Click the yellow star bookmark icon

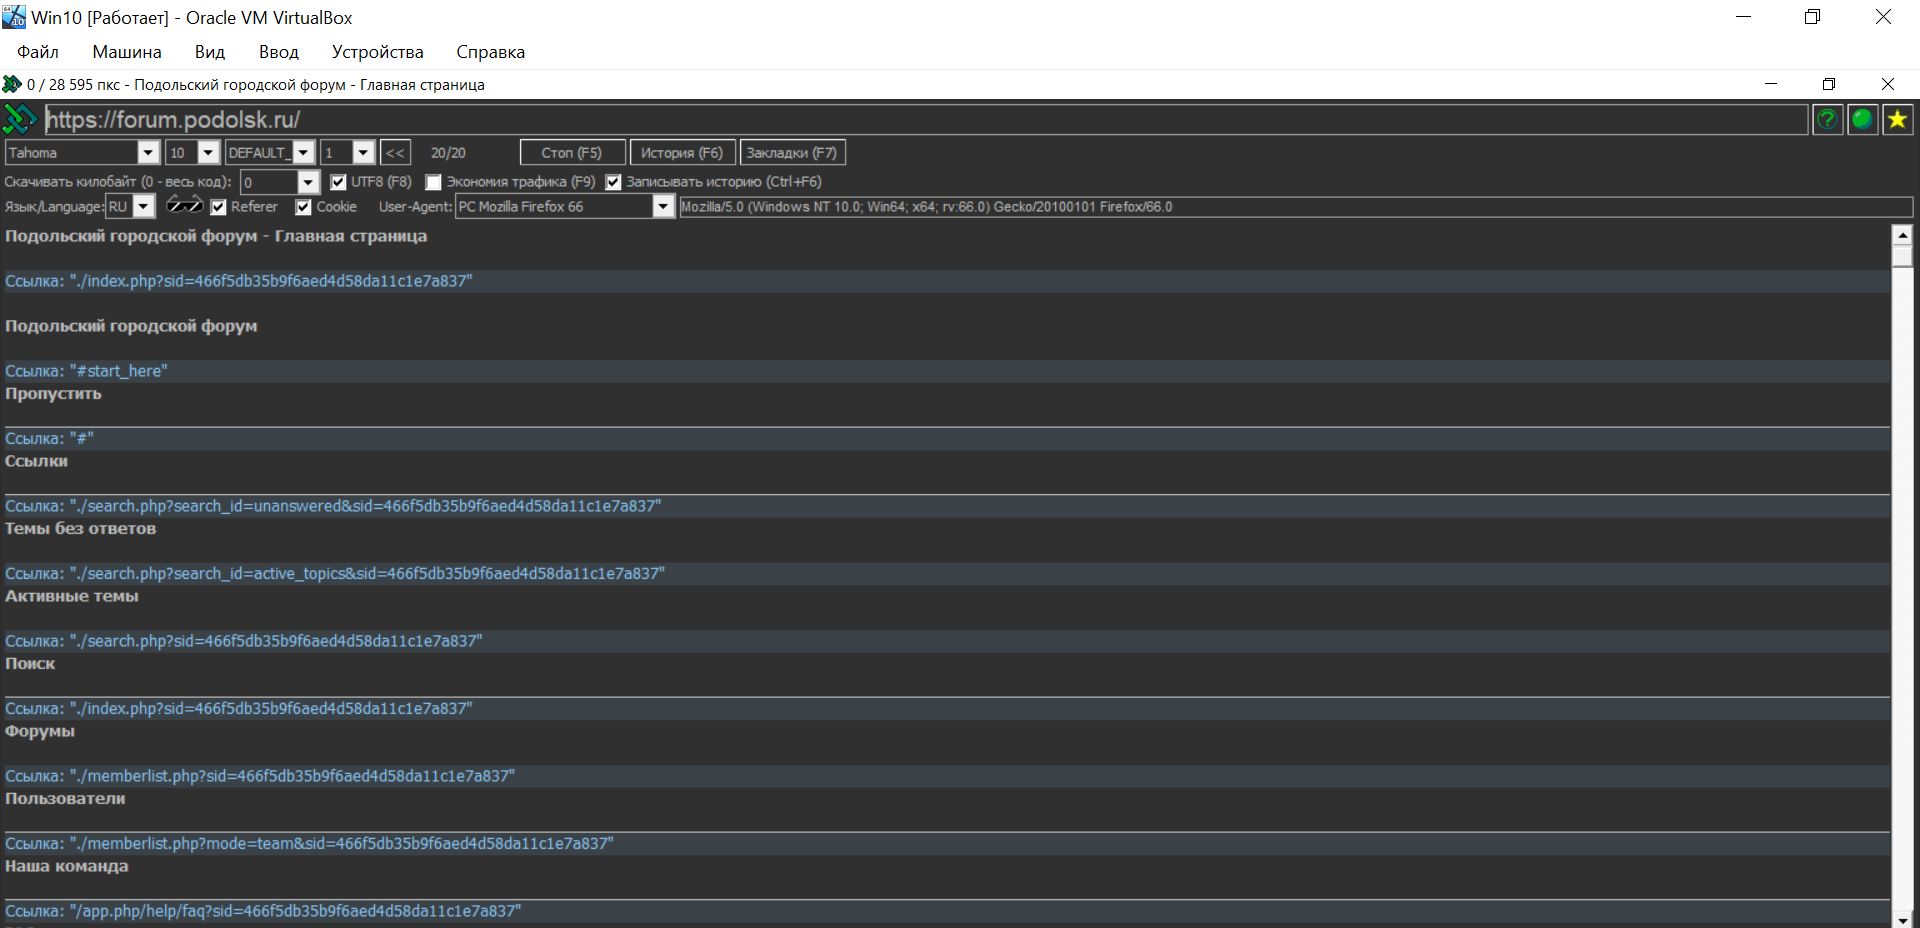1897,120
